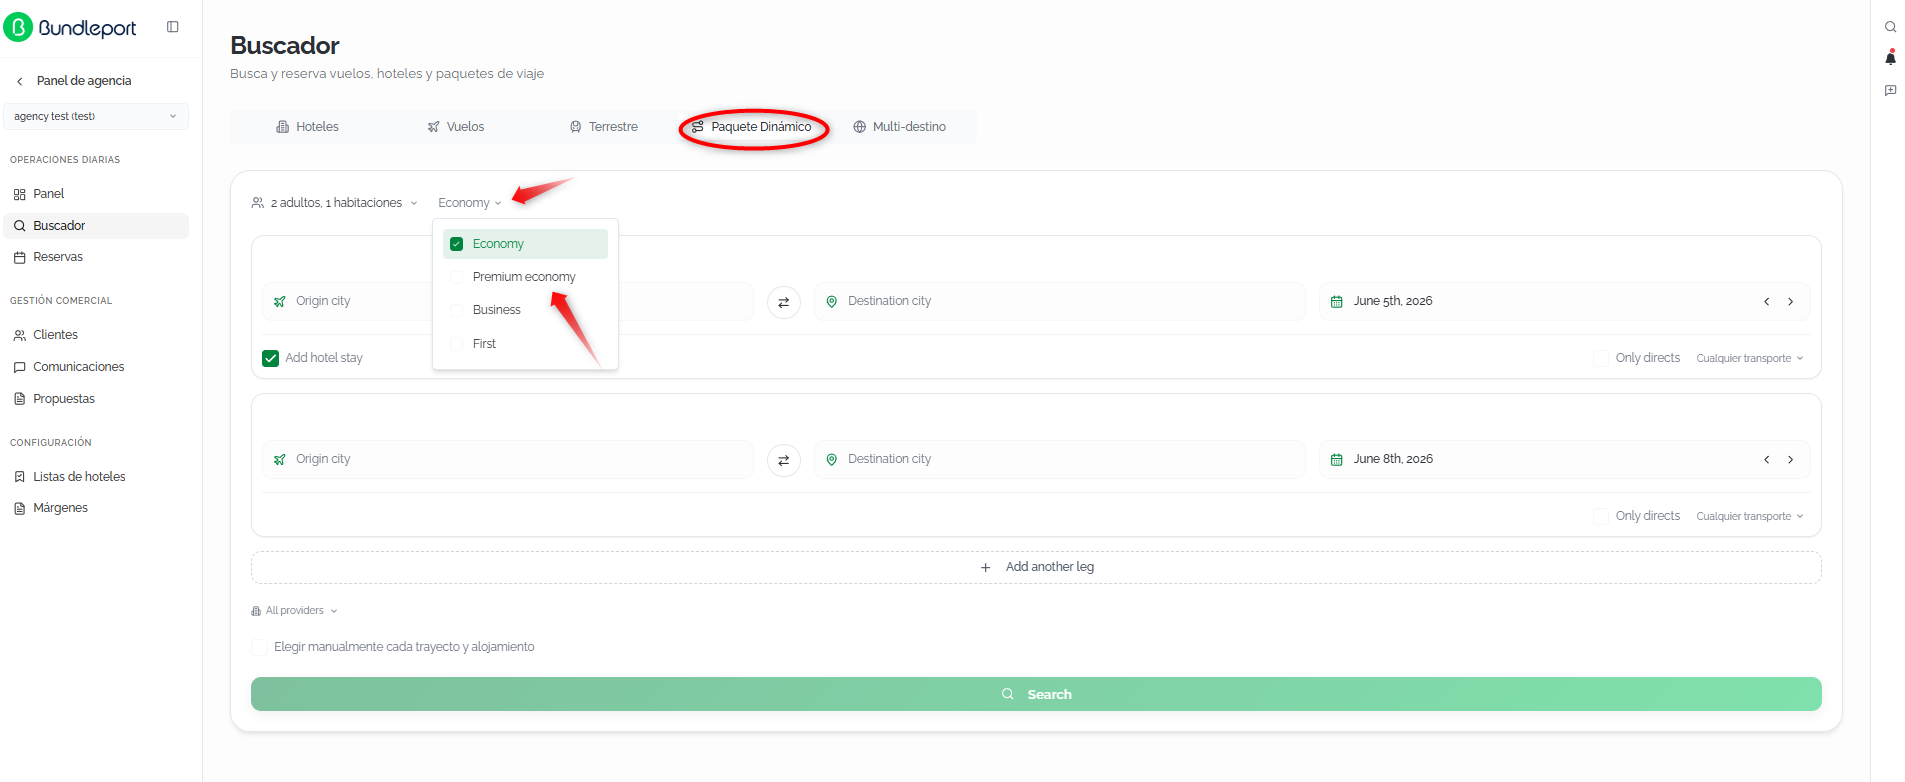Click the pin icon in first Destination city
Image resolution: width=1905 pixels, height=782 pixels.
832,301
